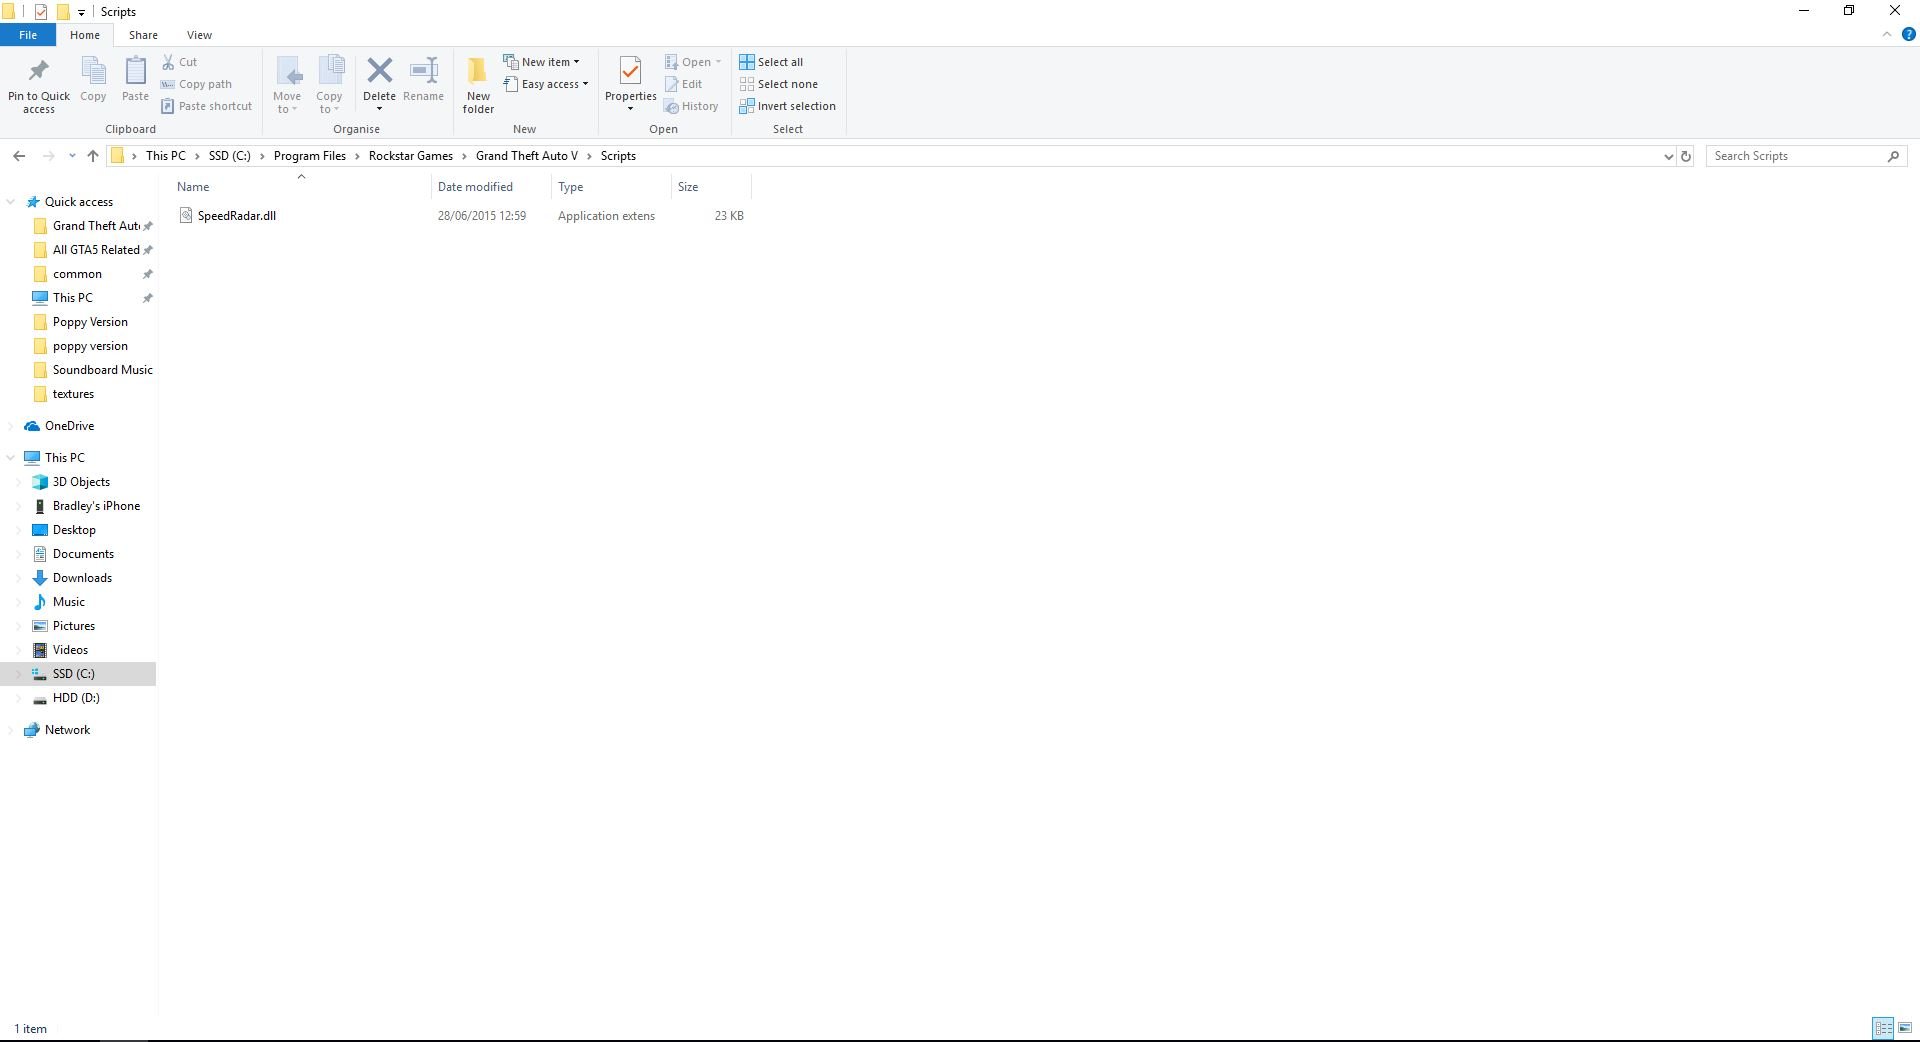Viewport: 1920px width, 1042px height.
Task: Go back to the previous folder
Action: 19,156
